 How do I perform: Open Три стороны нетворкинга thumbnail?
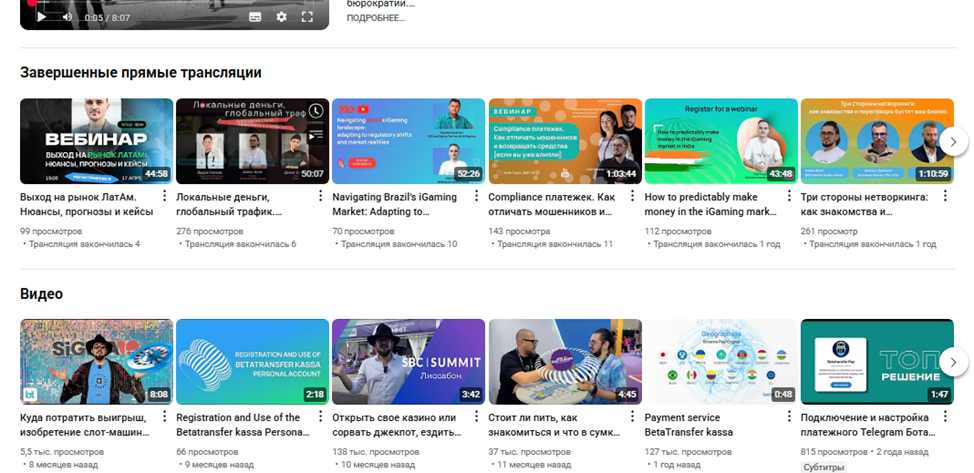(x=877, y=141)
